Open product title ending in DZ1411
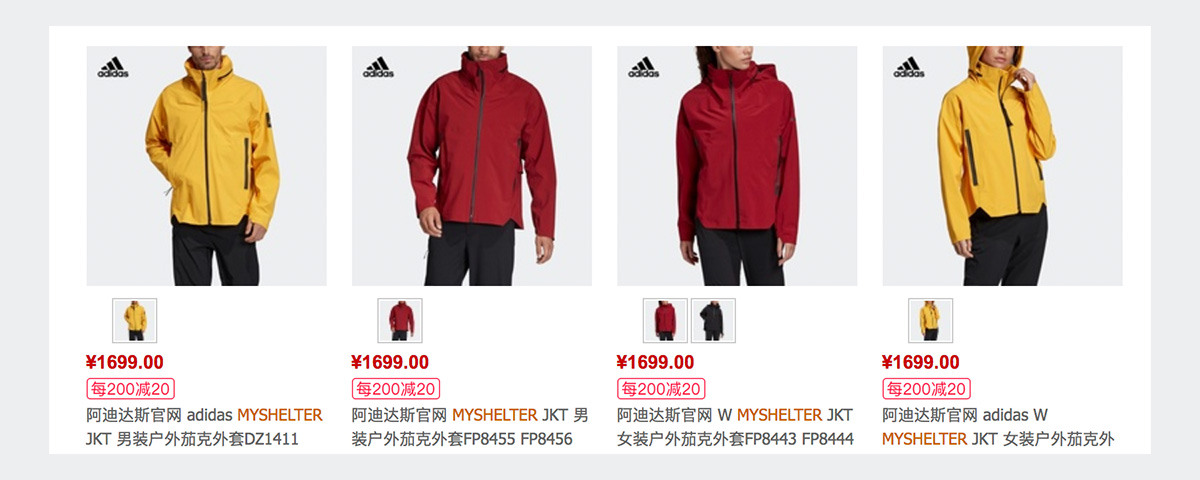Image resolution: width=1200 pixels, height=480 pixels. (x=205, y=427)
